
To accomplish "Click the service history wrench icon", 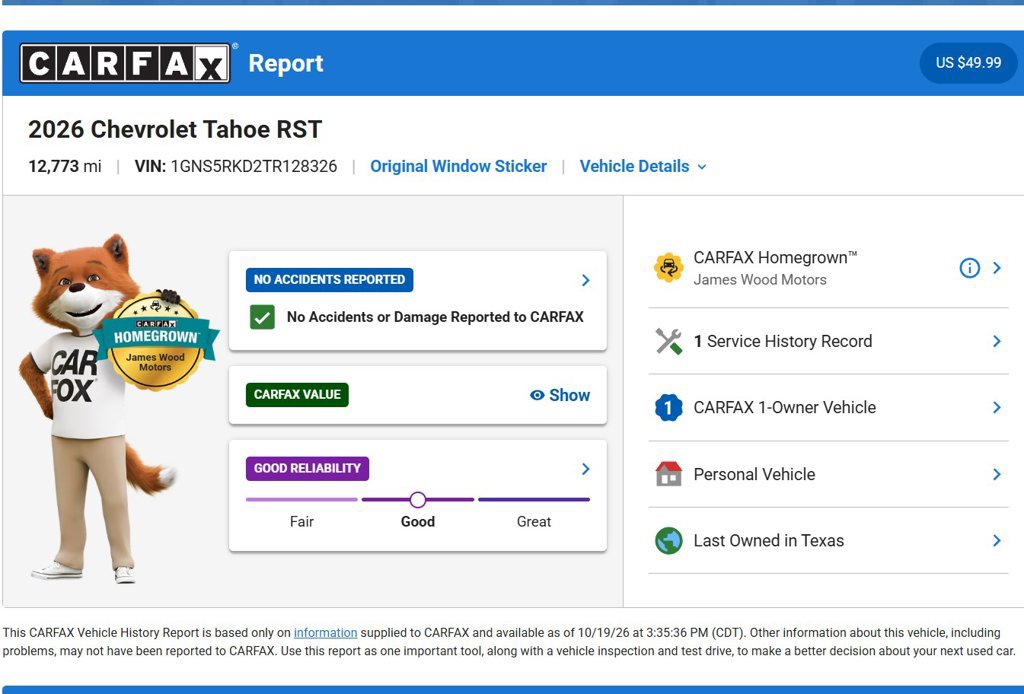I will [x=669, y=341].
